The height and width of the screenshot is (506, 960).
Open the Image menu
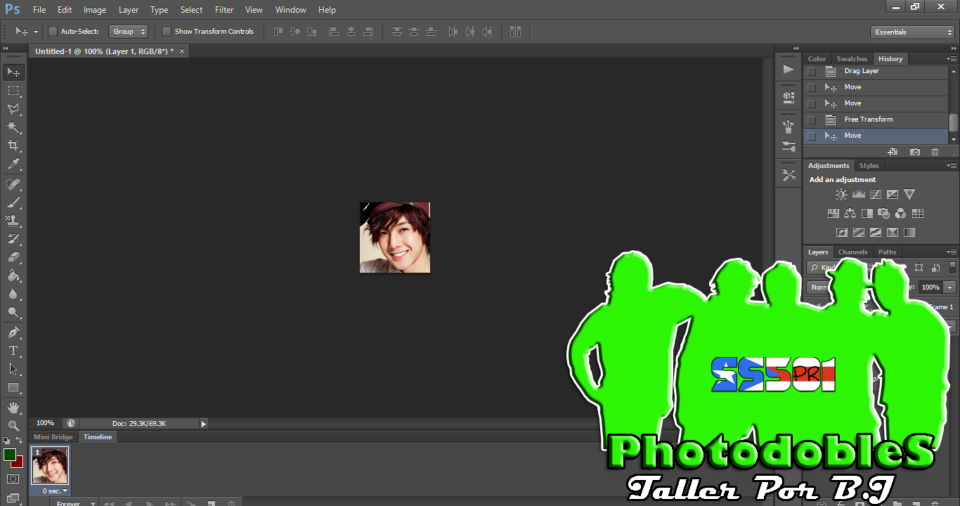(94, 10)
